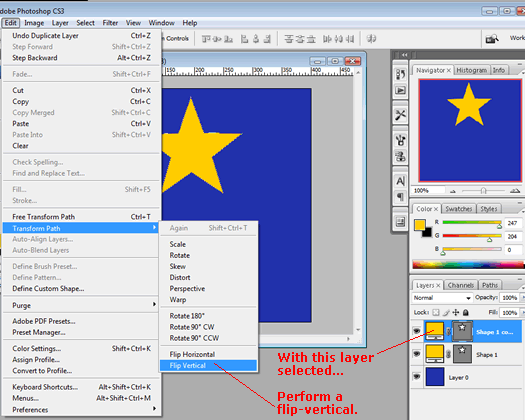Click the Navigator zoom percentage field

(429, 191)
